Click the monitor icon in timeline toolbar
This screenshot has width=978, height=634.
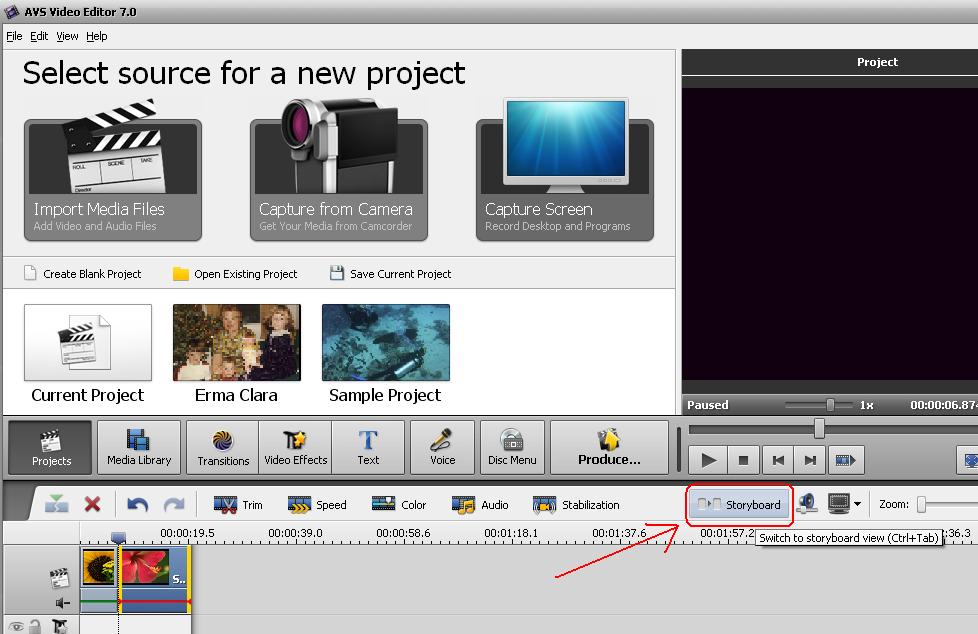coord(839,503)
